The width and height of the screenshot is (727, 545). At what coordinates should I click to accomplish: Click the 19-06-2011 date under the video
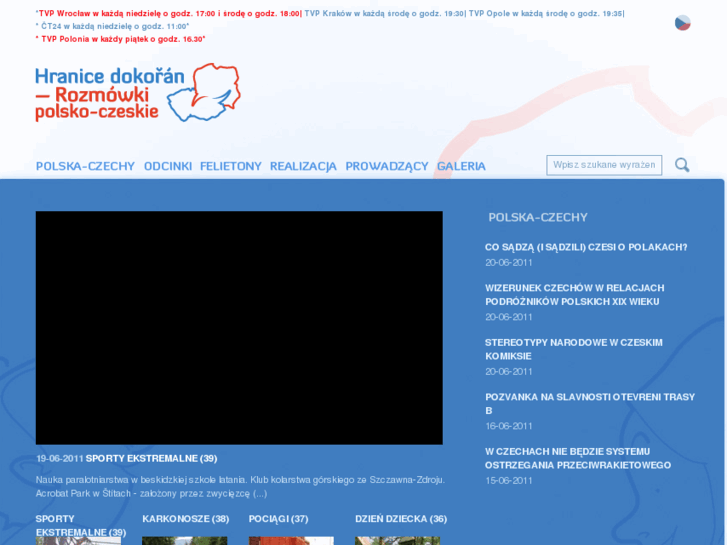click(x=59, y=458)
